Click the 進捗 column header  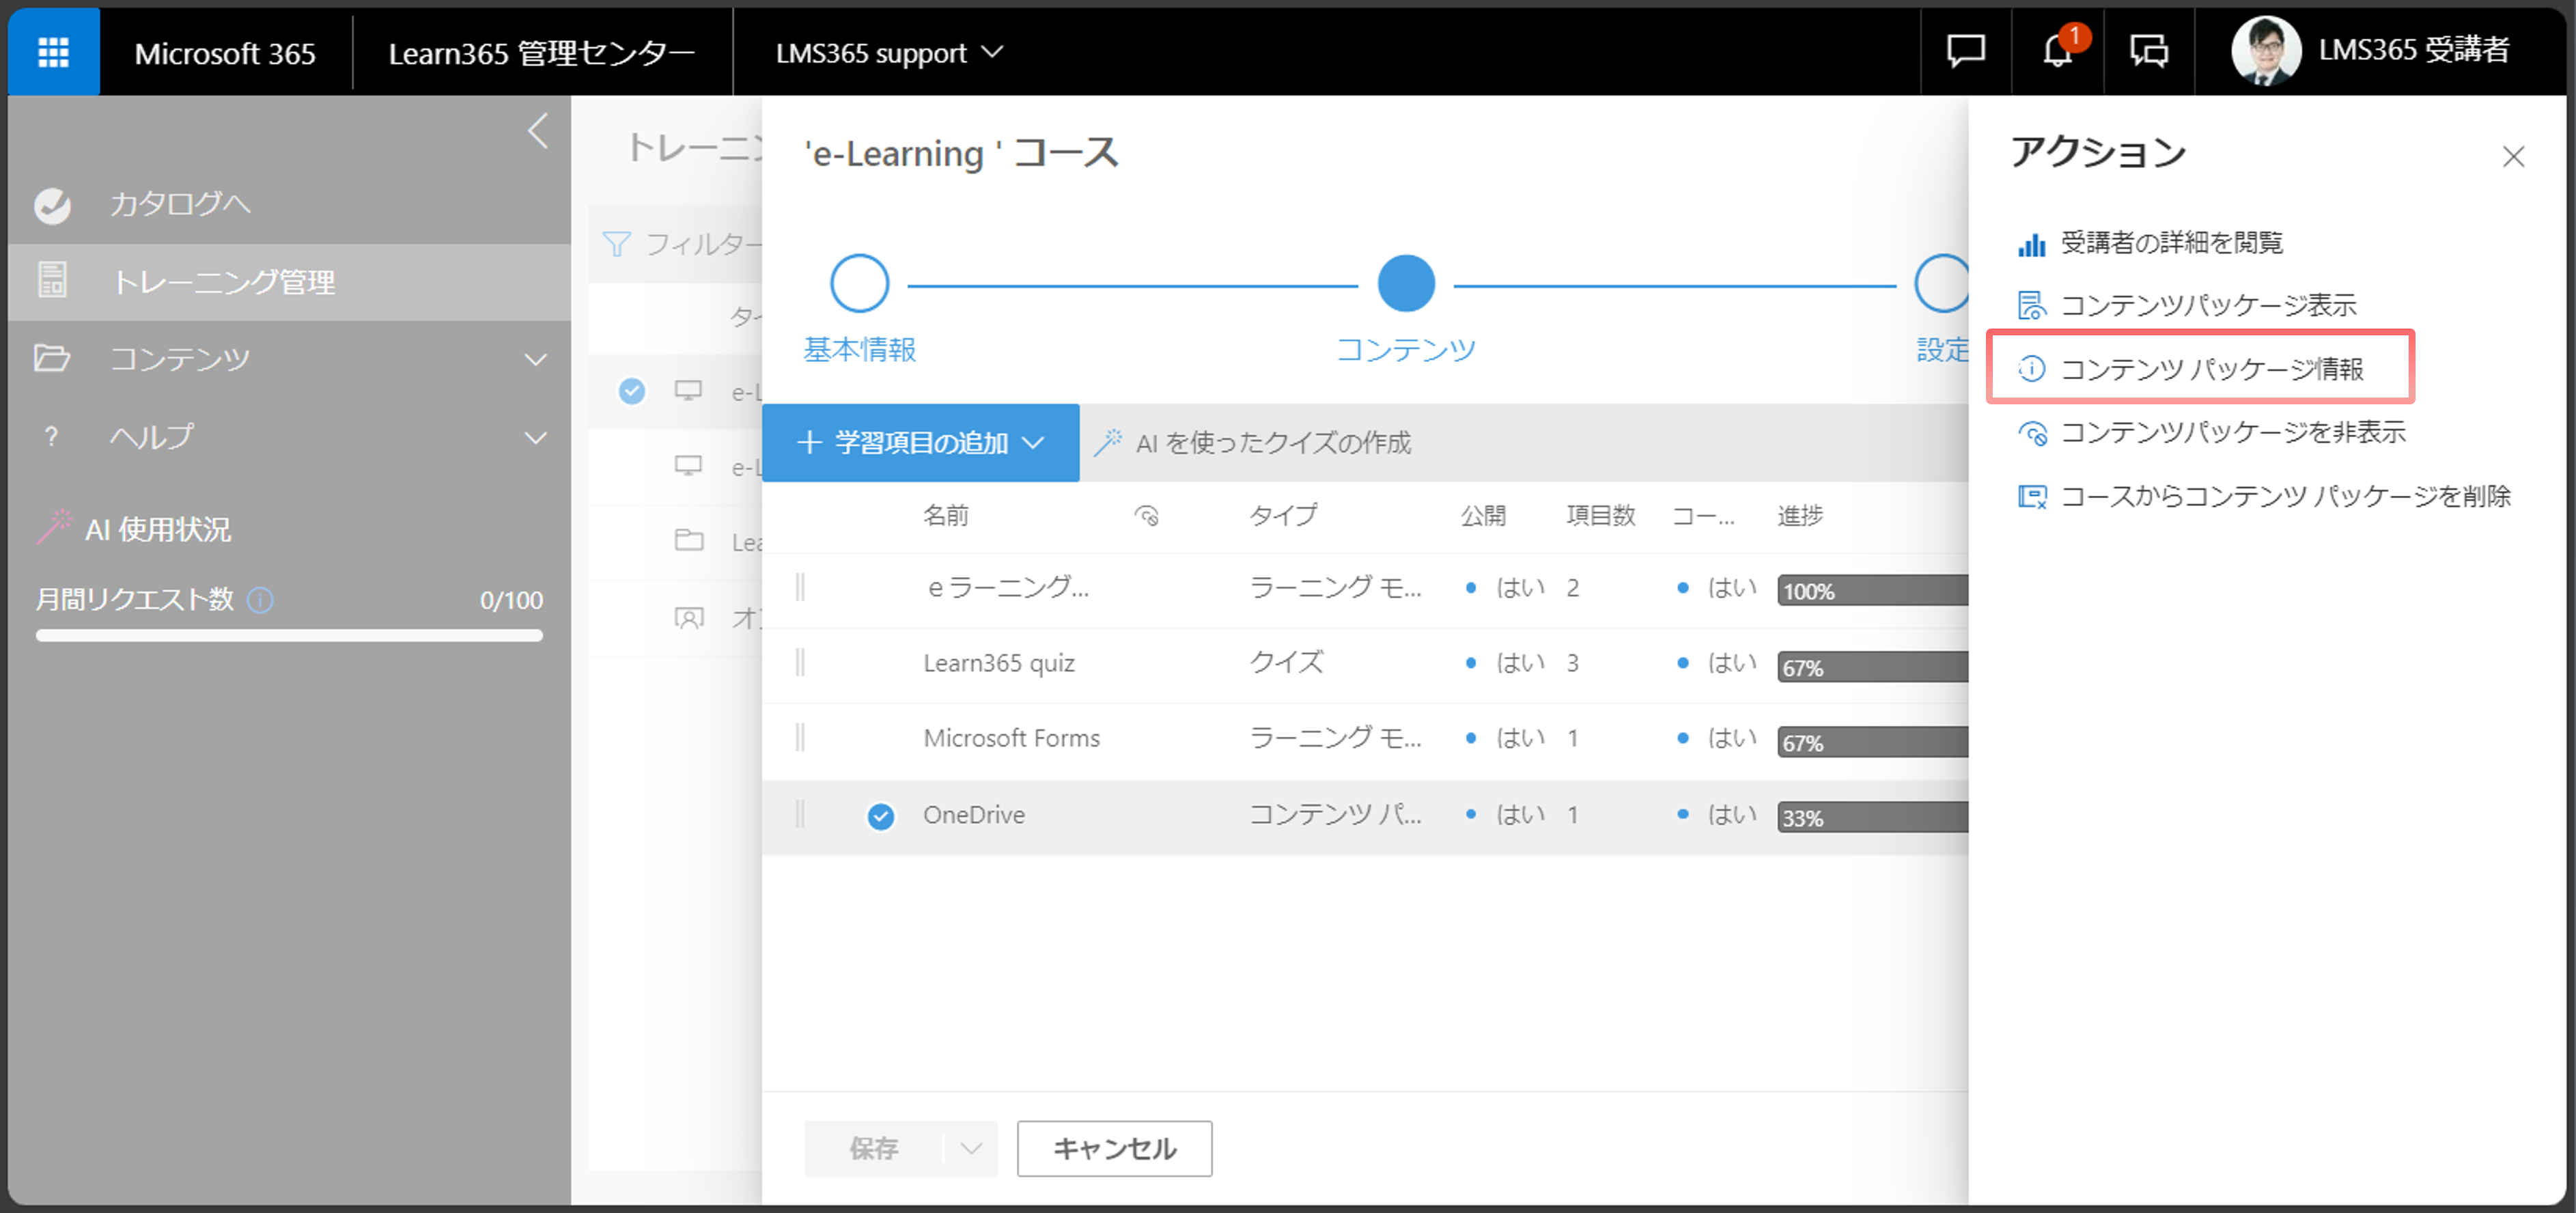tap(1800, 515)
